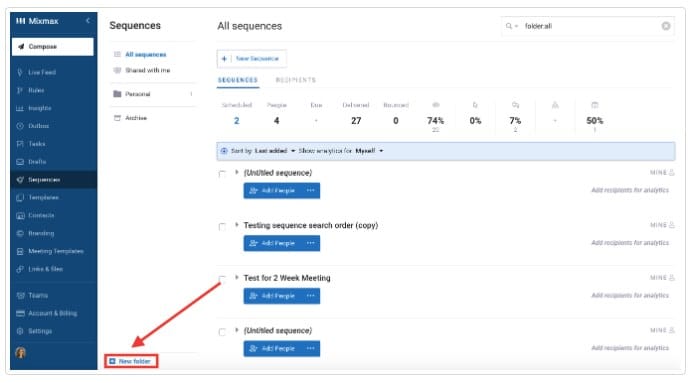Click the New Sequence button
Screen dimensions: 691x383
pos(252,59)
